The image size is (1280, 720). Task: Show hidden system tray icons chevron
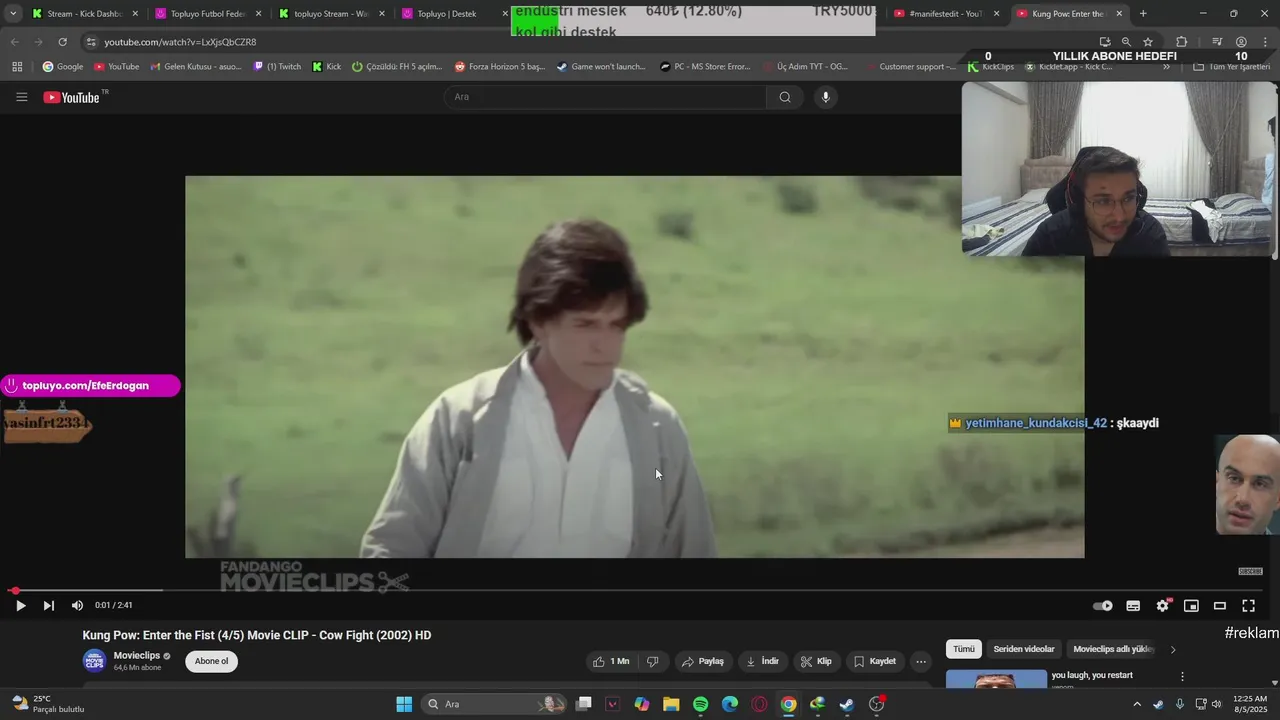click(x=1136, y=704)
